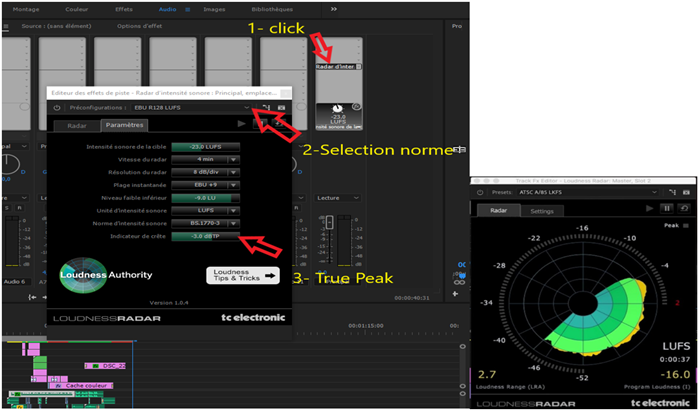Click the 00:01:15:00 ruler mark
The height and width of the screenshot is (411, 698).
pyautogui.click(x=365, y=326)
